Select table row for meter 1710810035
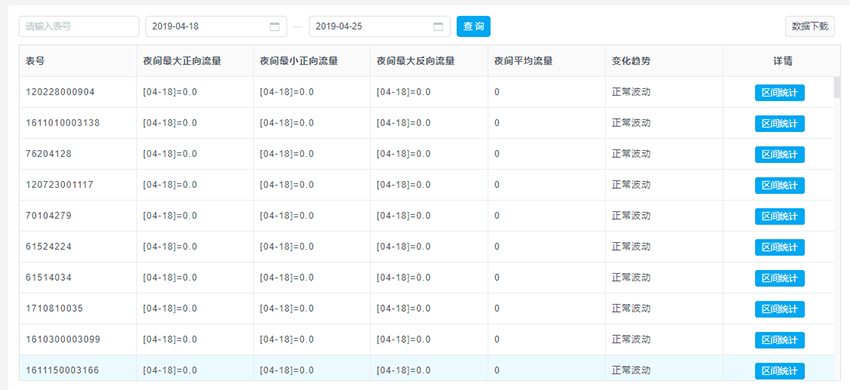The height and width of the screenshot is (390, 850). coord(427,309)
